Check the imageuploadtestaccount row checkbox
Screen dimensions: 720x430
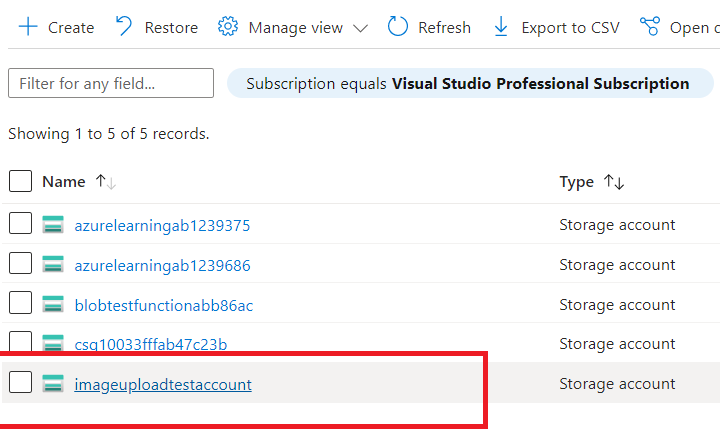point(20,382)
